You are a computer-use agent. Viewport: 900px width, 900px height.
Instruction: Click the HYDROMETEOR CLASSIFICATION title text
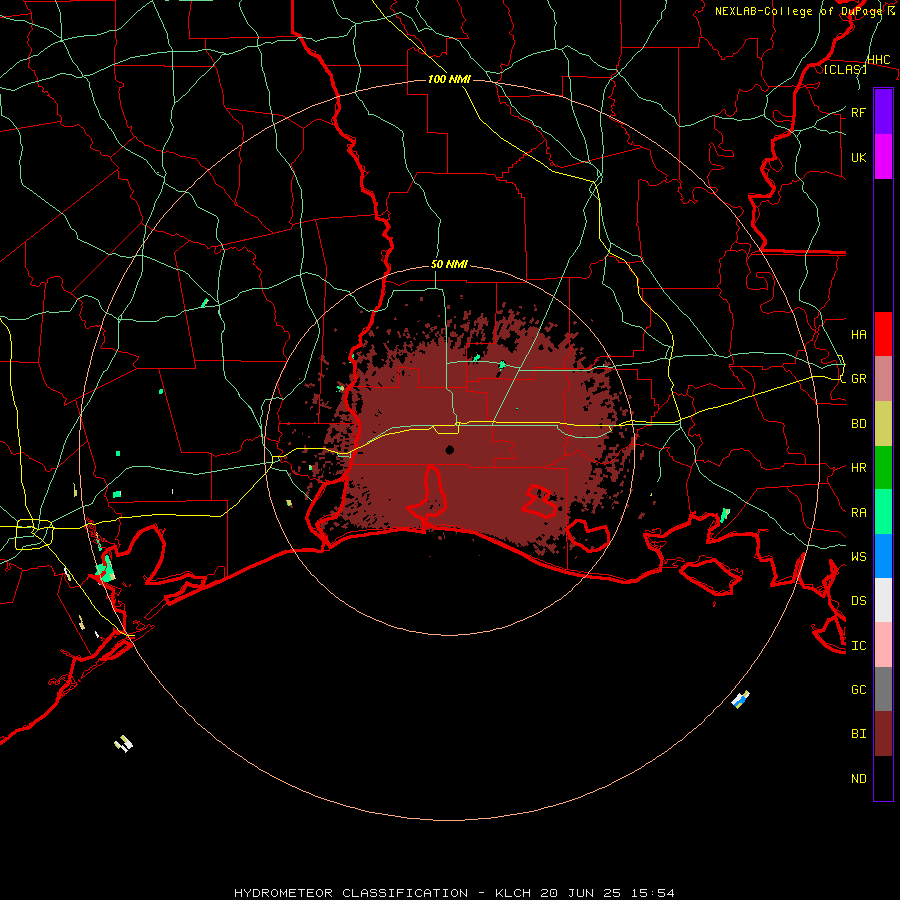(351, 893)
